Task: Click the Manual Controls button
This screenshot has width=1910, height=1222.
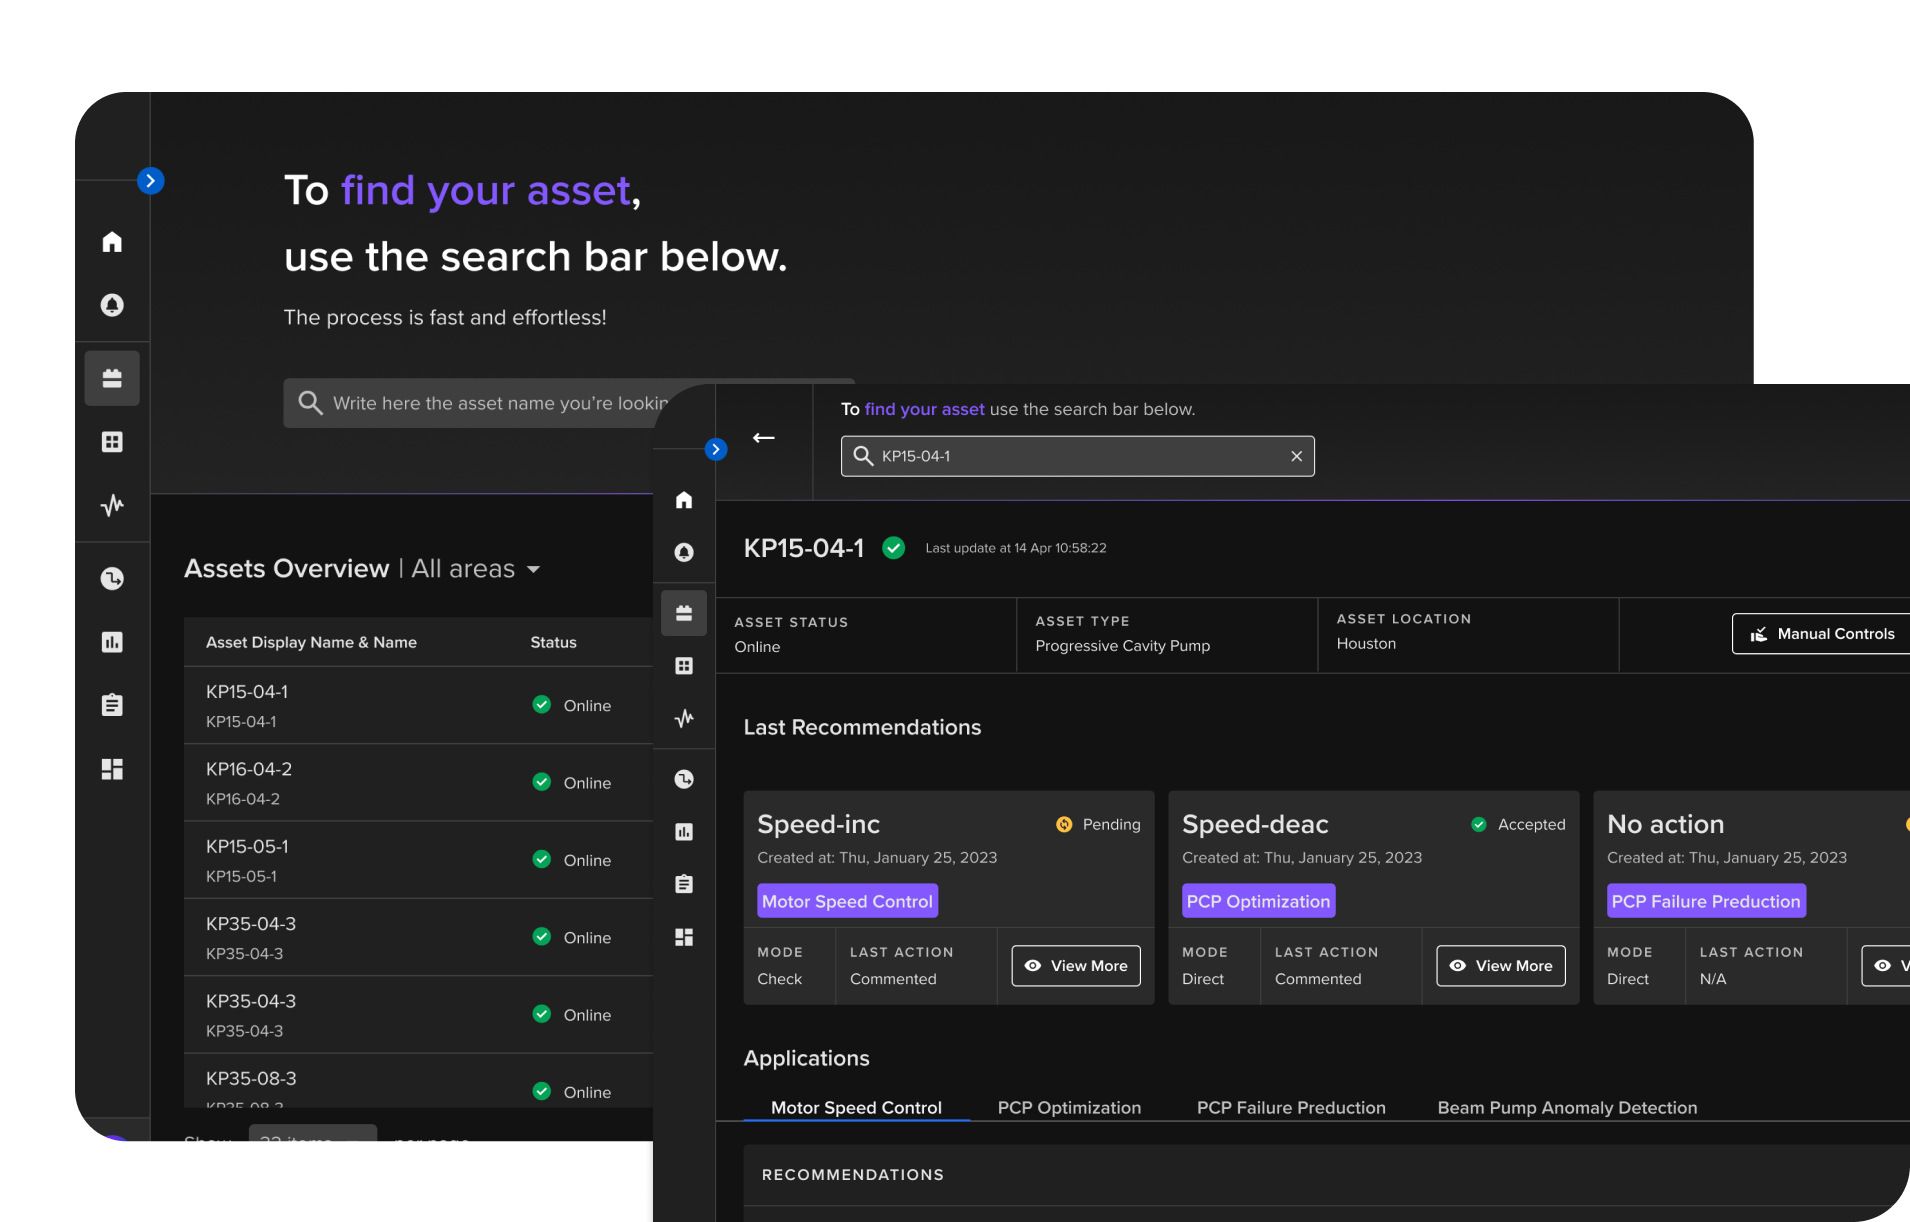Action: (1823, 634)
